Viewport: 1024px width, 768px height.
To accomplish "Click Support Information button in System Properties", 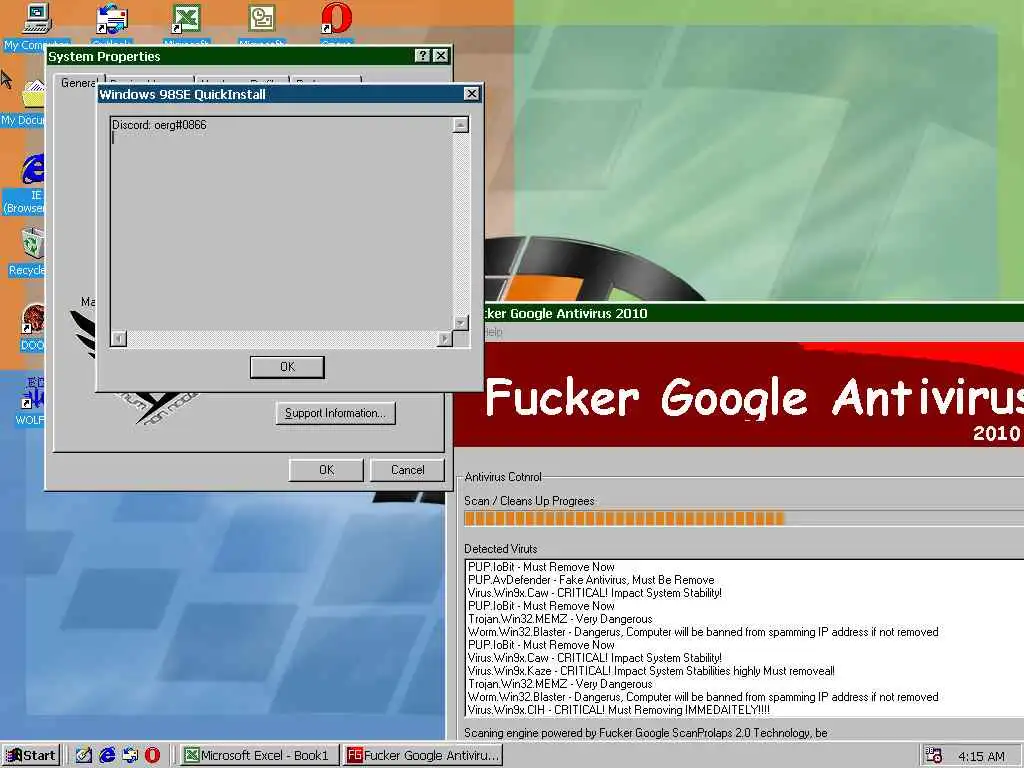I will point(336,413).
